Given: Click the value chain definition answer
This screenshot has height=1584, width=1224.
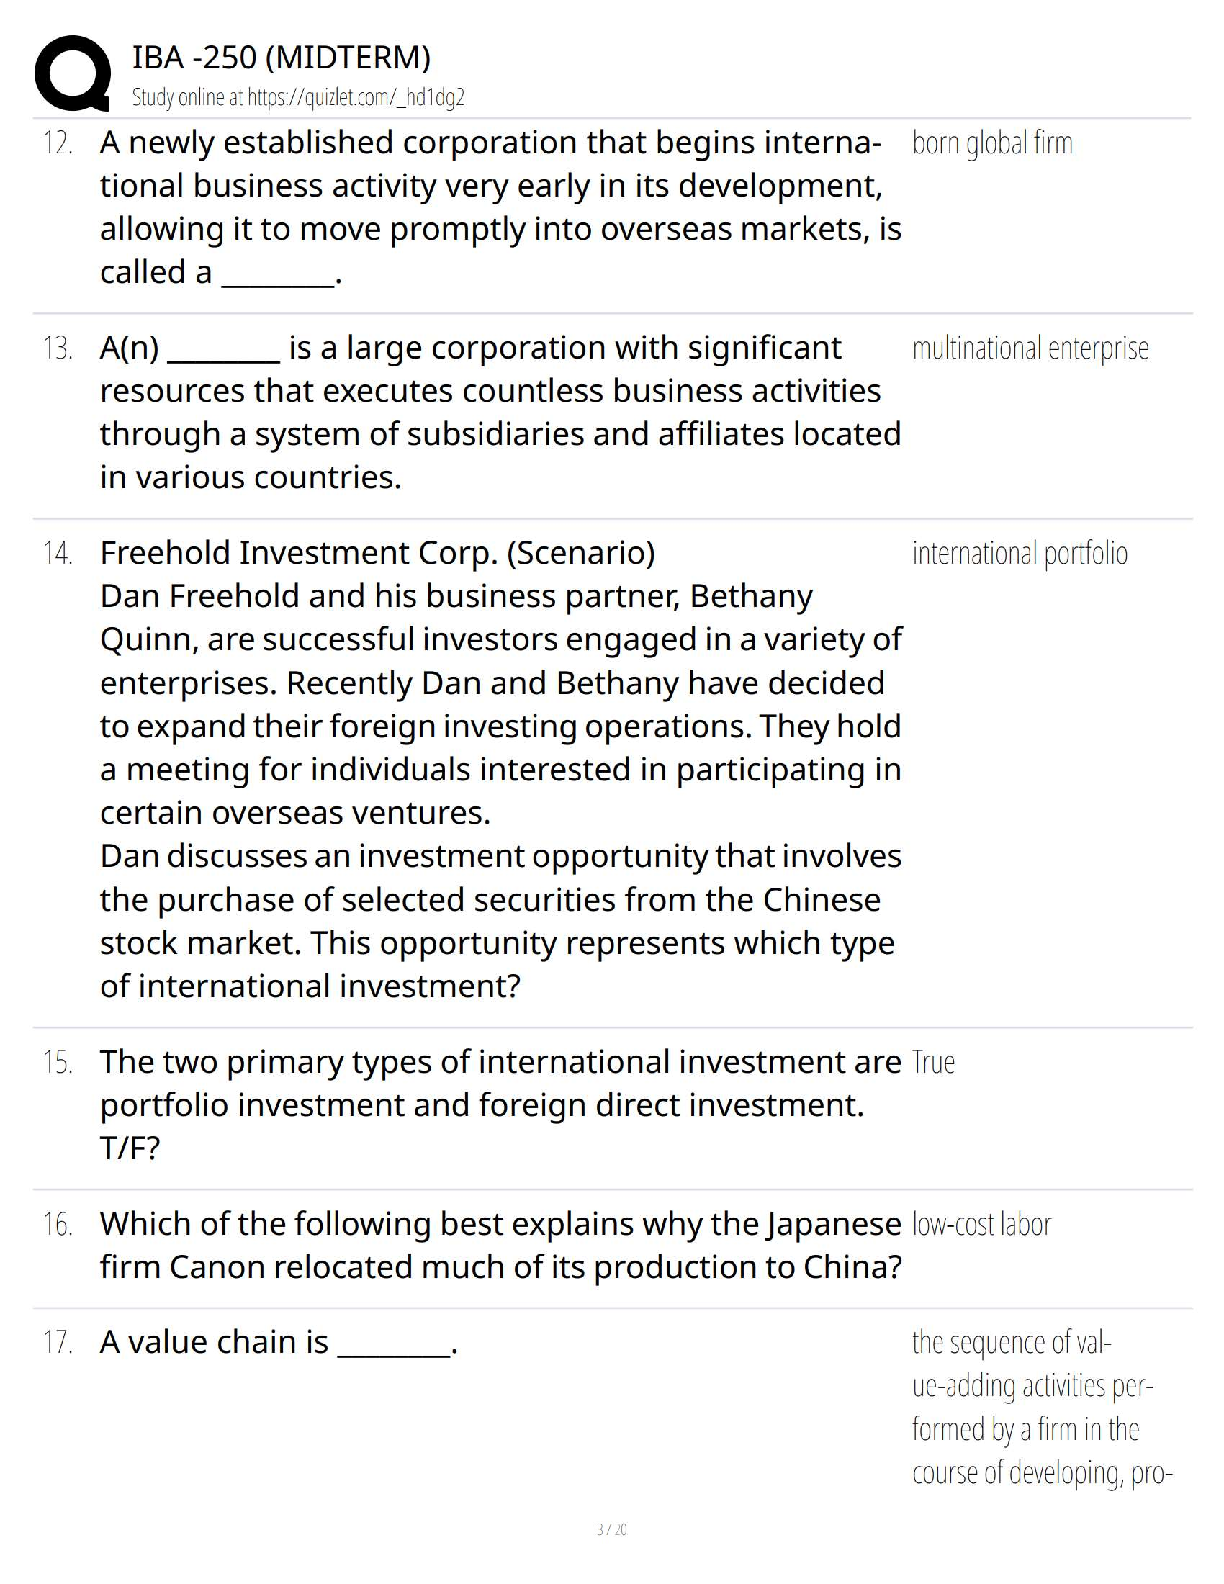Looking at the screenshot, I should 1040,1407.
